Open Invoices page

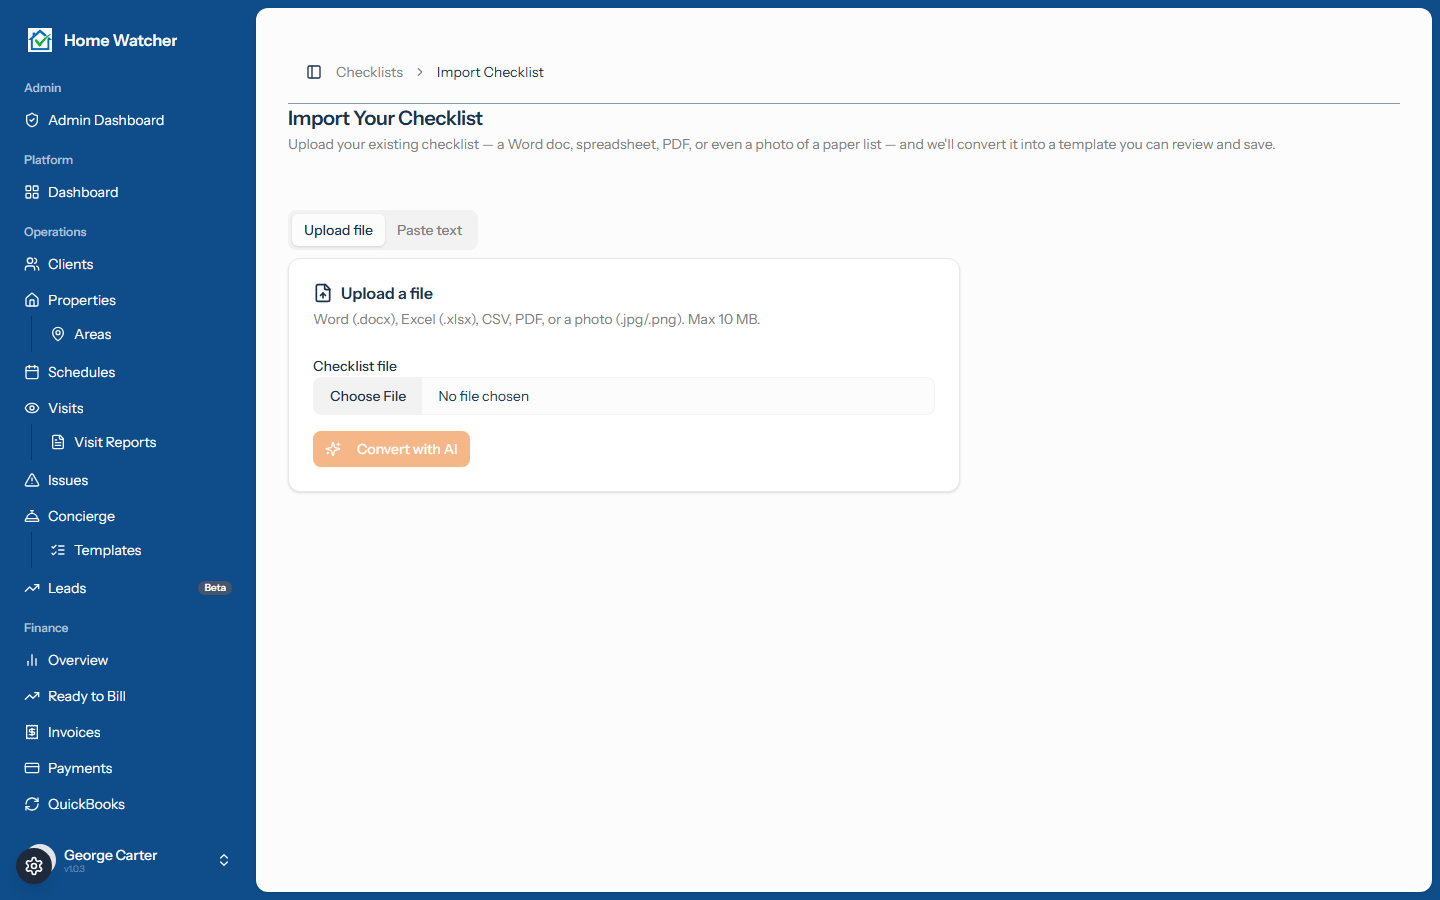(128, 732)
